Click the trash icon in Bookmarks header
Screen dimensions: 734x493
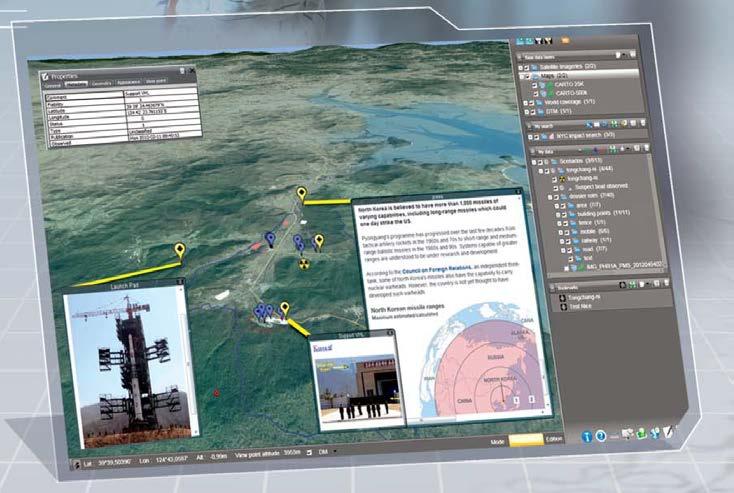tap(667, 282)
